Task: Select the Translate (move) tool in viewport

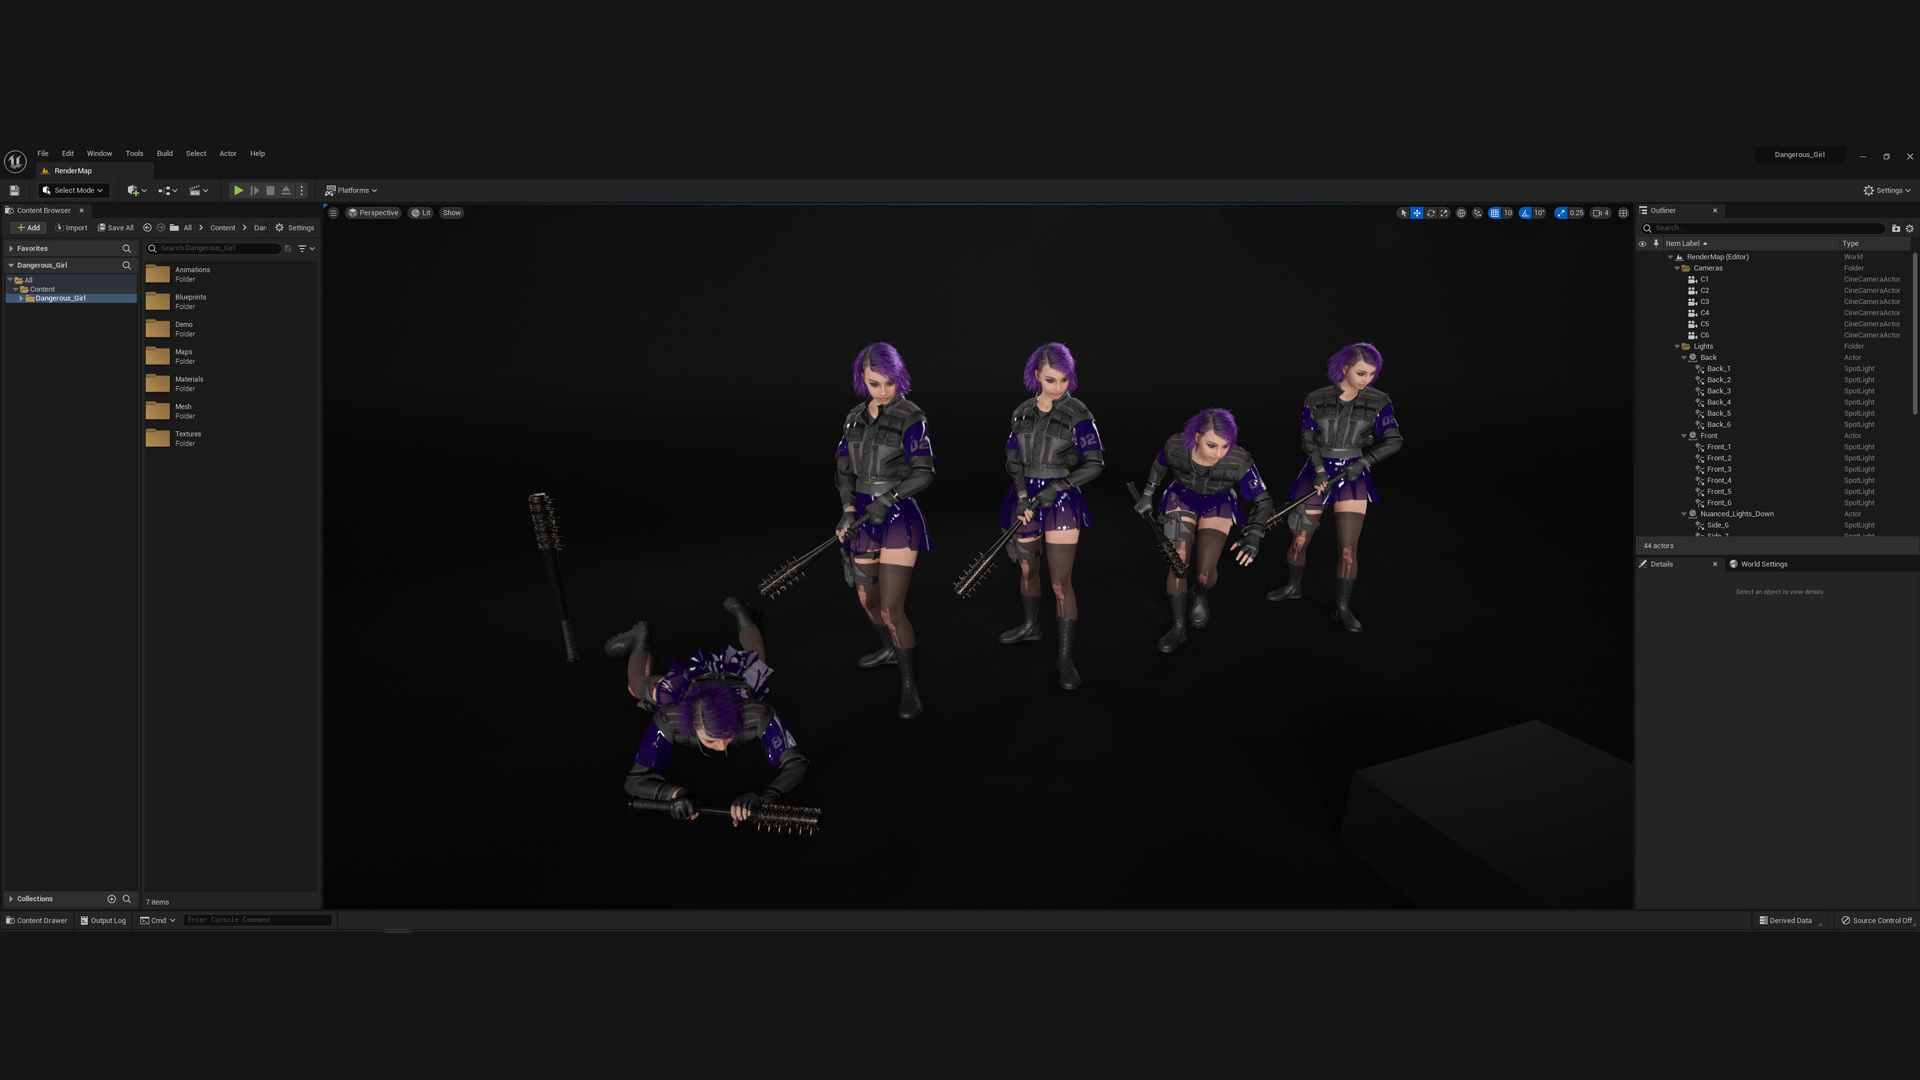Action: 1417,213
